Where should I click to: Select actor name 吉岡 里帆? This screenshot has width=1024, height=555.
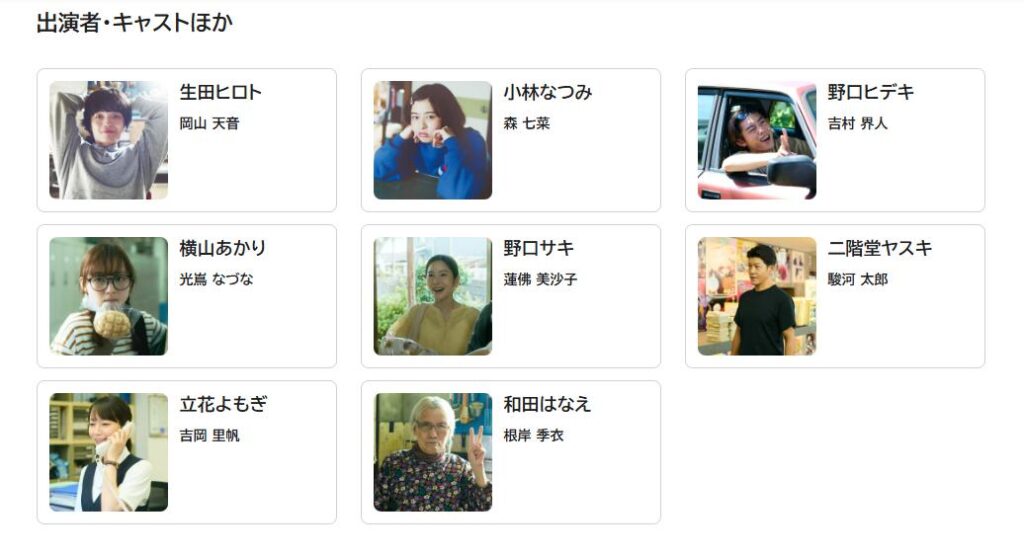coord(210,436)
